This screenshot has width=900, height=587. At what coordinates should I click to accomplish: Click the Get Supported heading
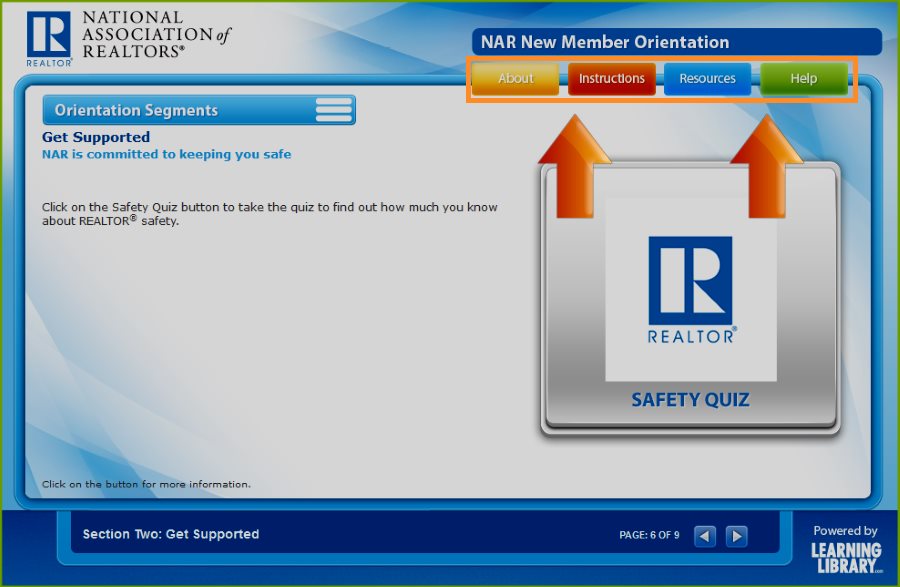point(96,137)
